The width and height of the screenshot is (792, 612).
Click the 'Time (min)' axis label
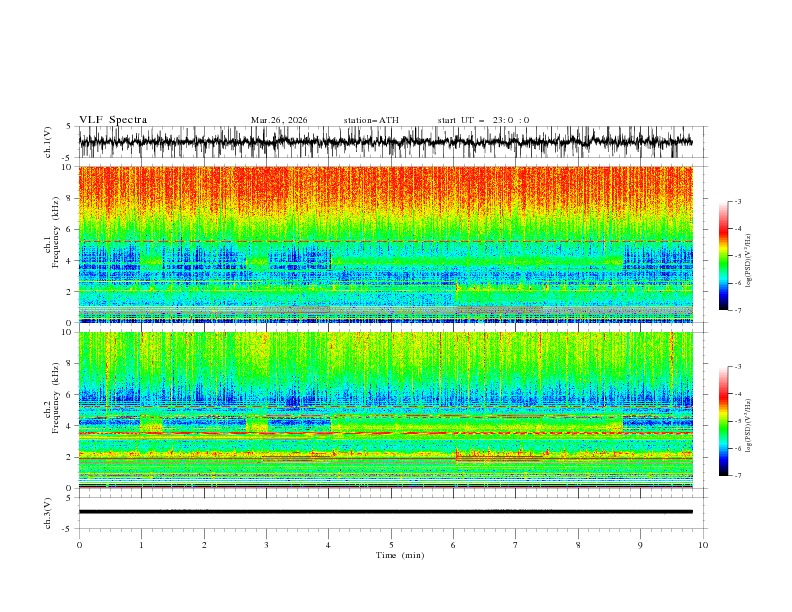(x=400, y=555)
